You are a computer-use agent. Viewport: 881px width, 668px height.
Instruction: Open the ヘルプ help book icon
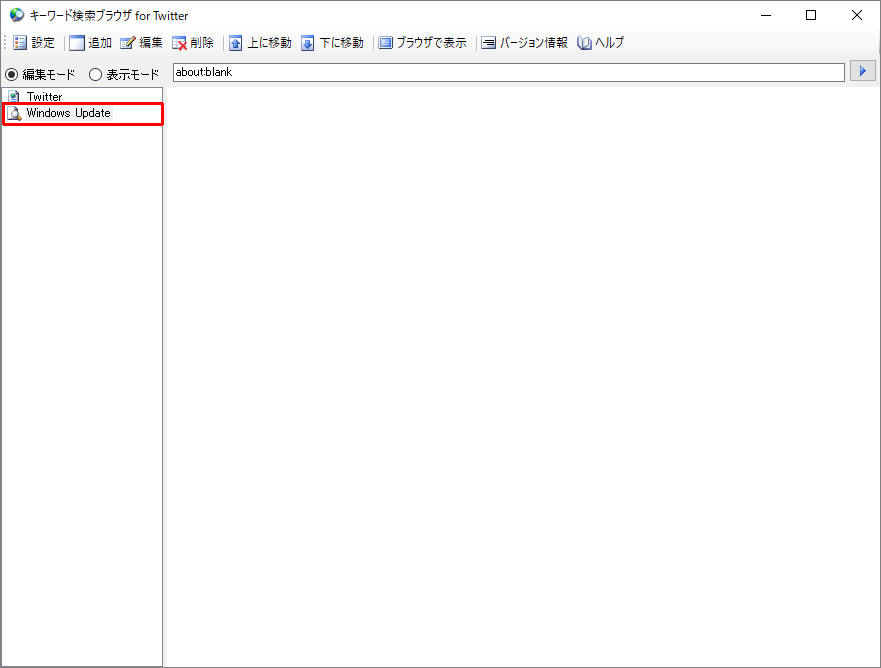click(584, 43)
